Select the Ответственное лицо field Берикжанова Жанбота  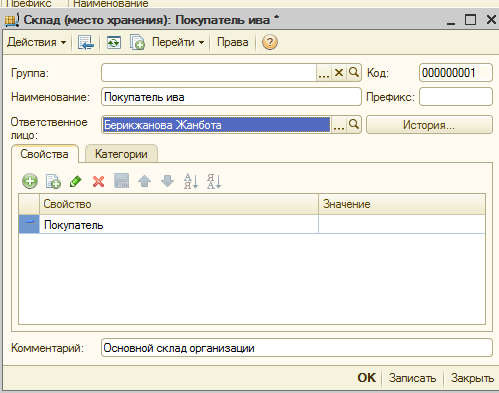pos(216,125)
